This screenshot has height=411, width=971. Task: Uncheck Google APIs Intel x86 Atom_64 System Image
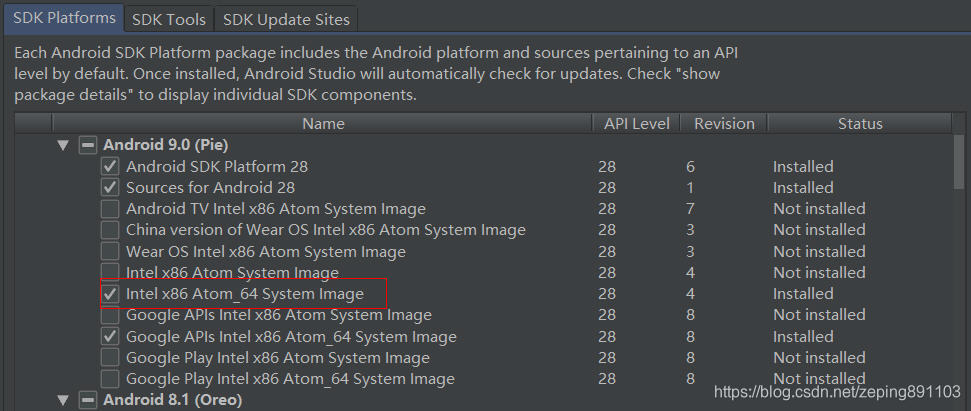pyautogui.click(x=110, y=337)
